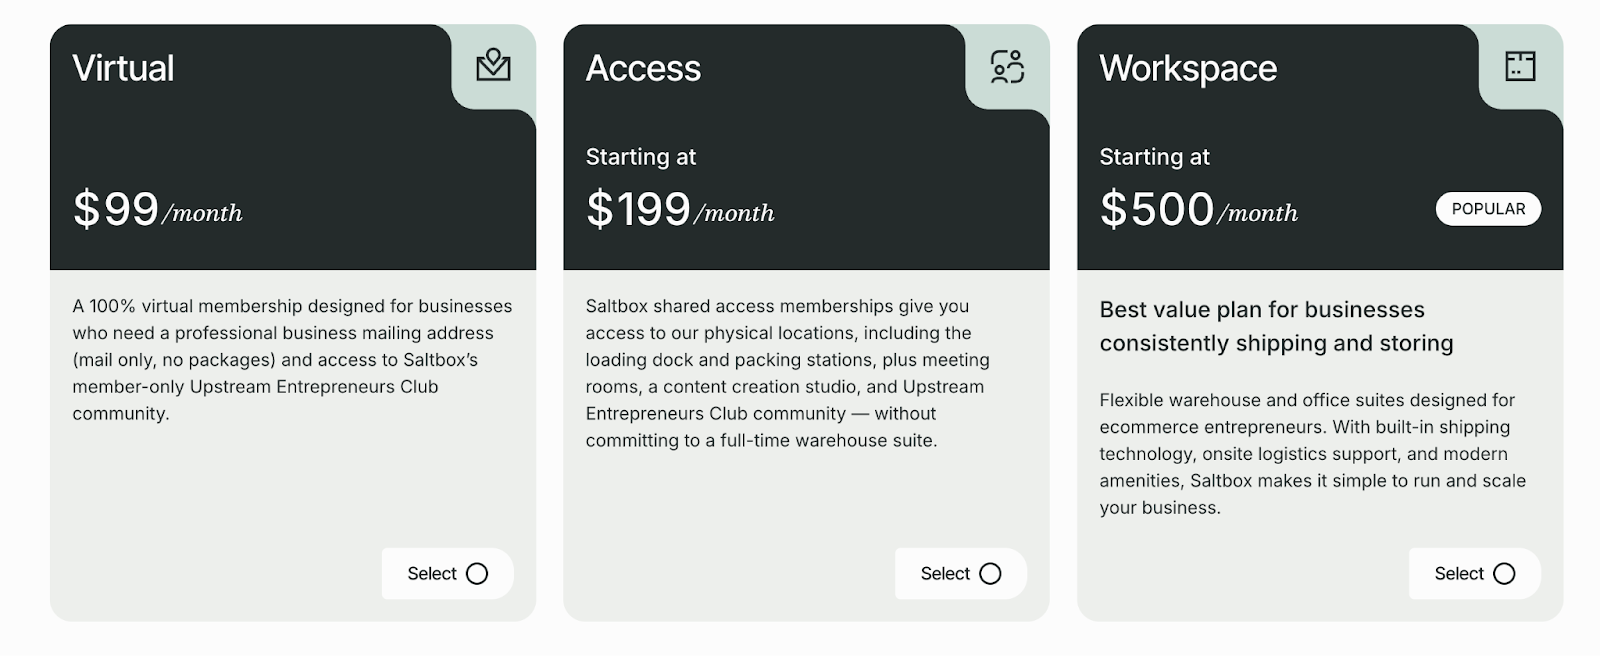Click the $199/month price

point(680,210)
